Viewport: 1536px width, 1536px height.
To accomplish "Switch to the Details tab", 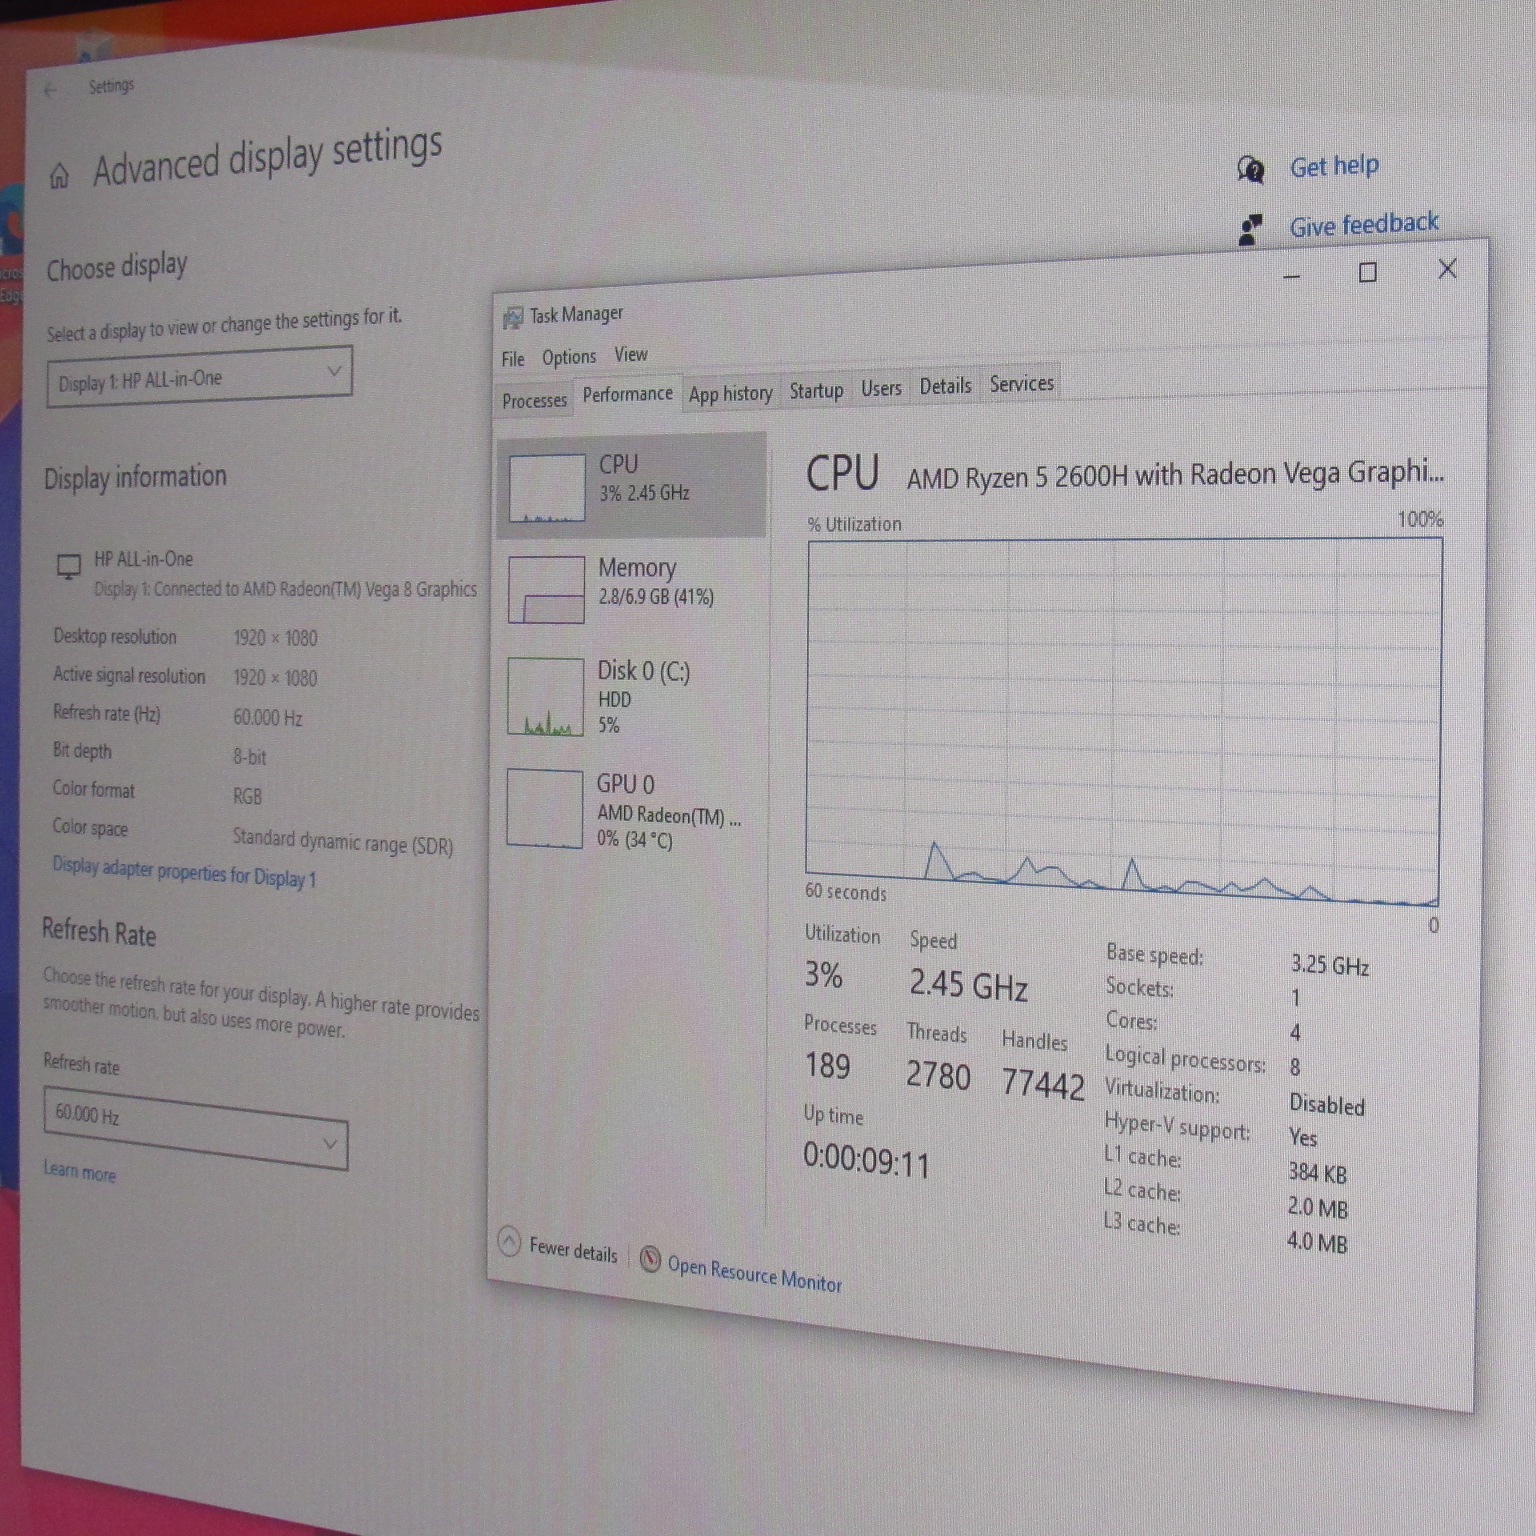I will (x=945, y=386).
